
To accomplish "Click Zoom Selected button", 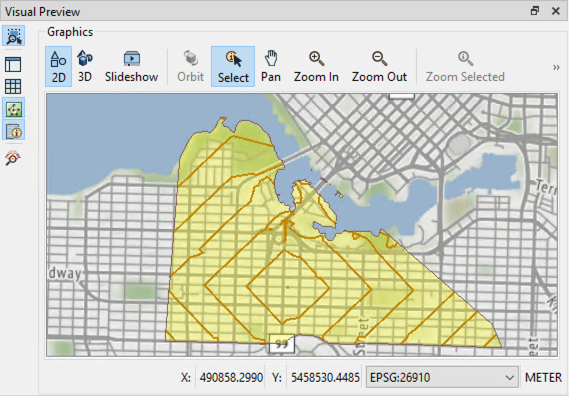I will point(465,66).
